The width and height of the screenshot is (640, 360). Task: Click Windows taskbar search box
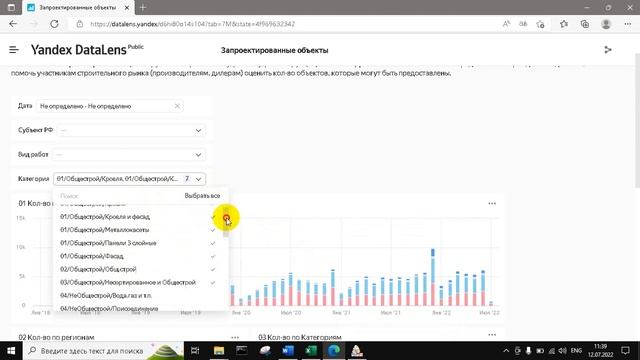pos(103,351)
